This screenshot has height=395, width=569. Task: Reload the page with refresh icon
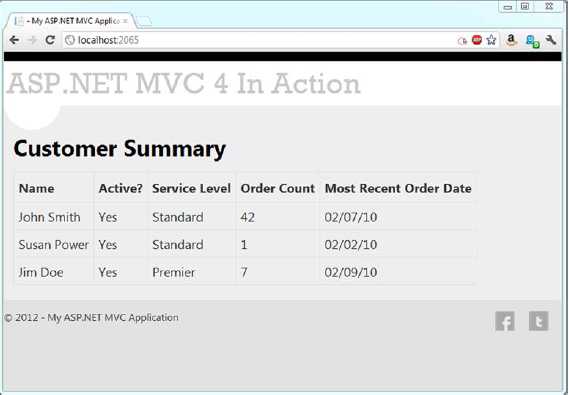(x=50, y=40)
